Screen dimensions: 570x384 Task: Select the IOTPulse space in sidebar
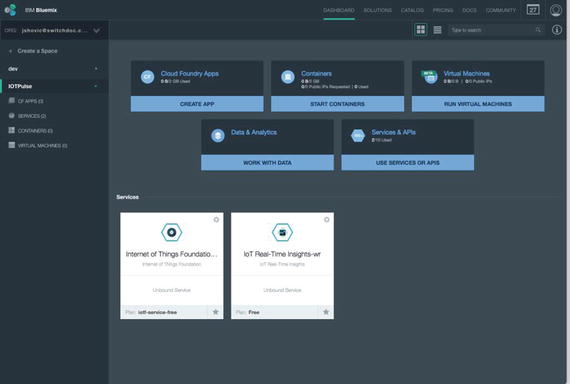pyautogui.click(x=55, y=86)
